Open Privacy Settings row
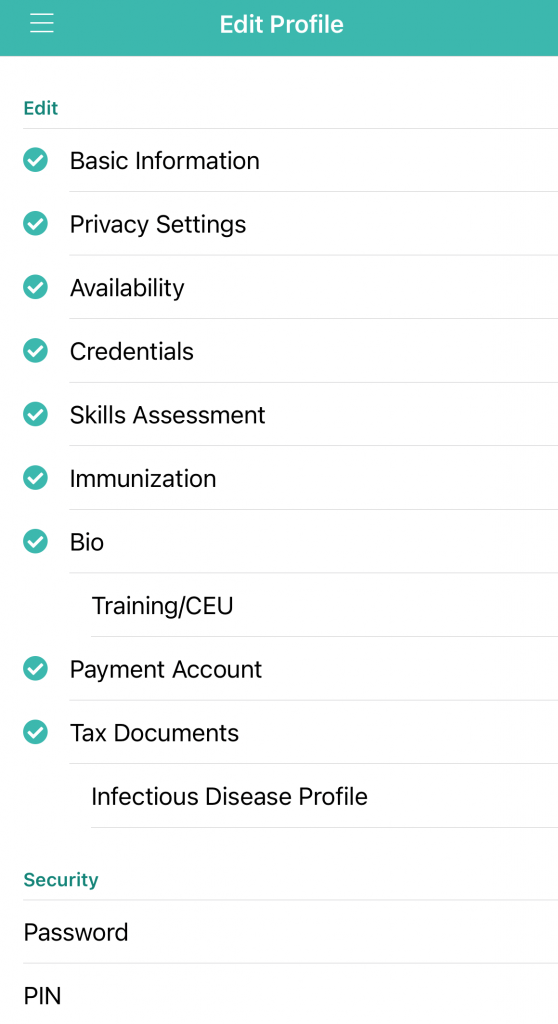The width and height of the screenshot is (558, 1024). point(279,224)
